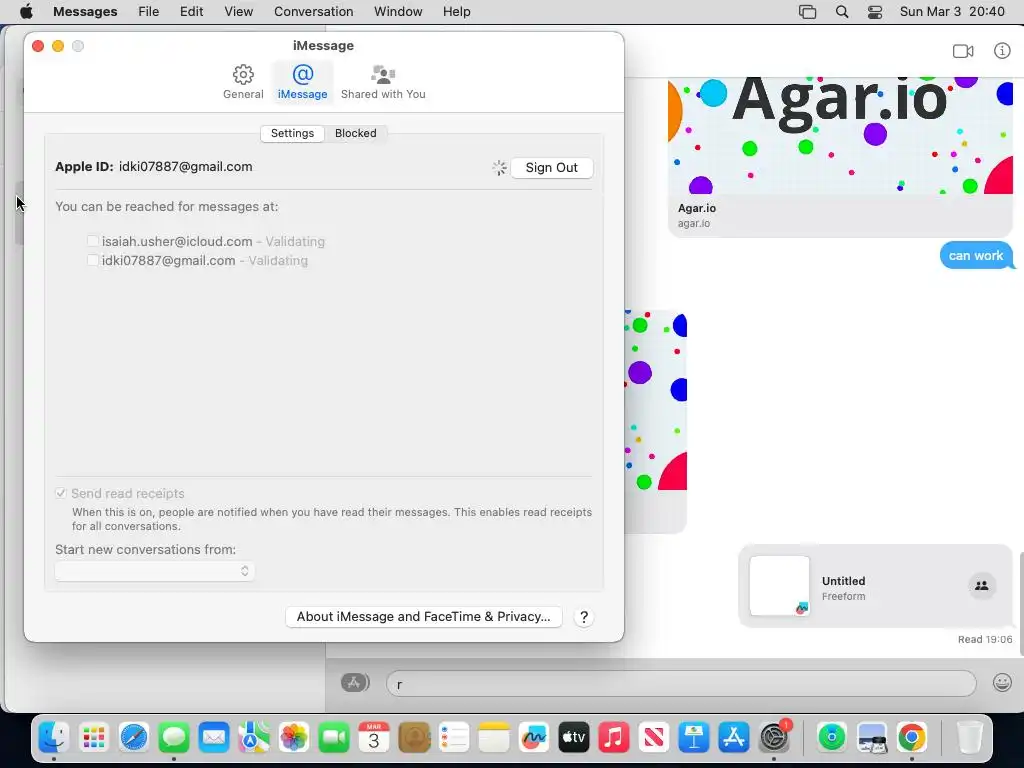Open Stage Manager window icon in menu bar
This screenshot has height=768, width=1024.
808,12
